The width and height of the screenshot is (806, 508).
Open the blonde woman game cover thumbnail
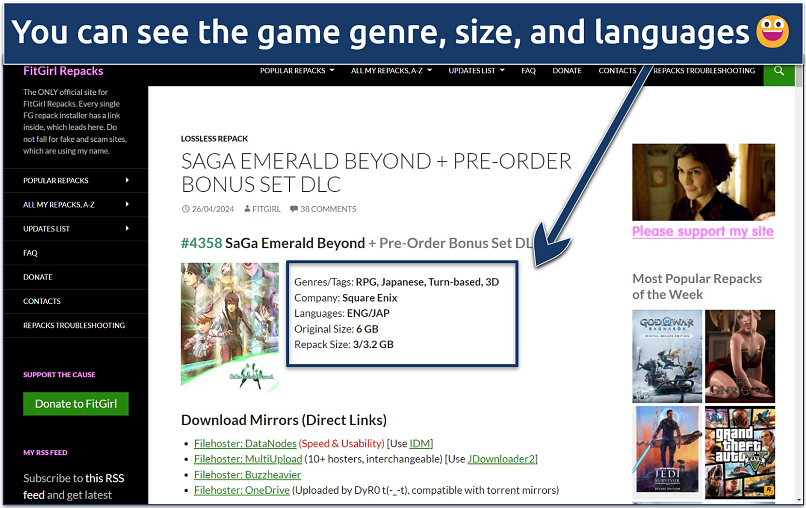point(740,356)
